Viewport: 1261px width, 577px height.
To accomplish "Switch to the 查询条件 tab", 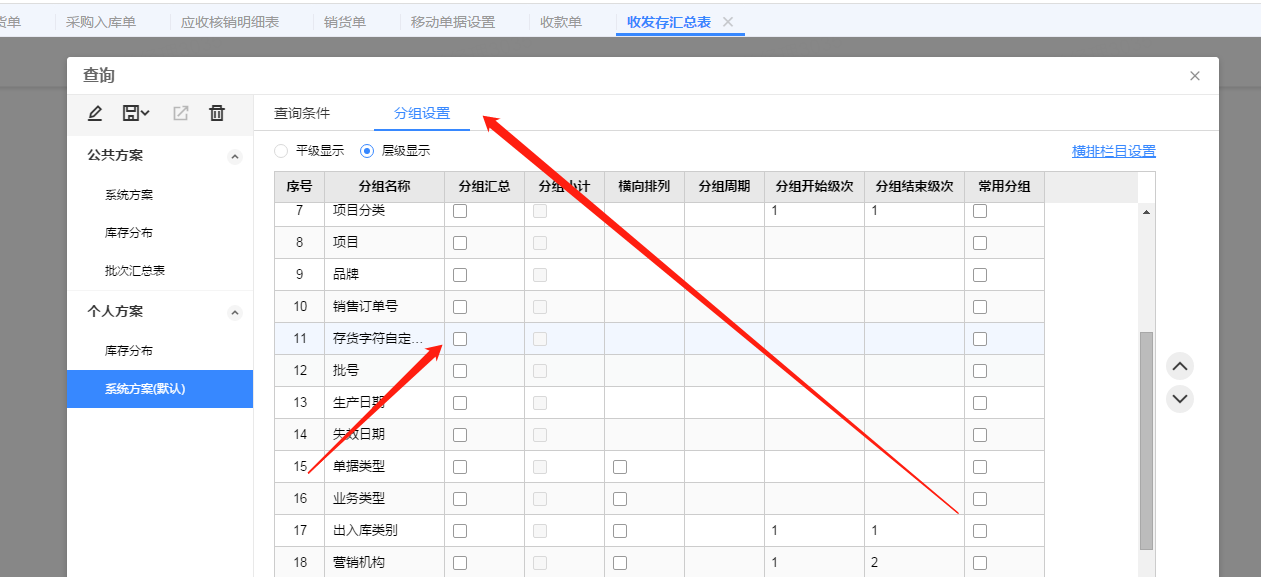I will click(302, 113).
